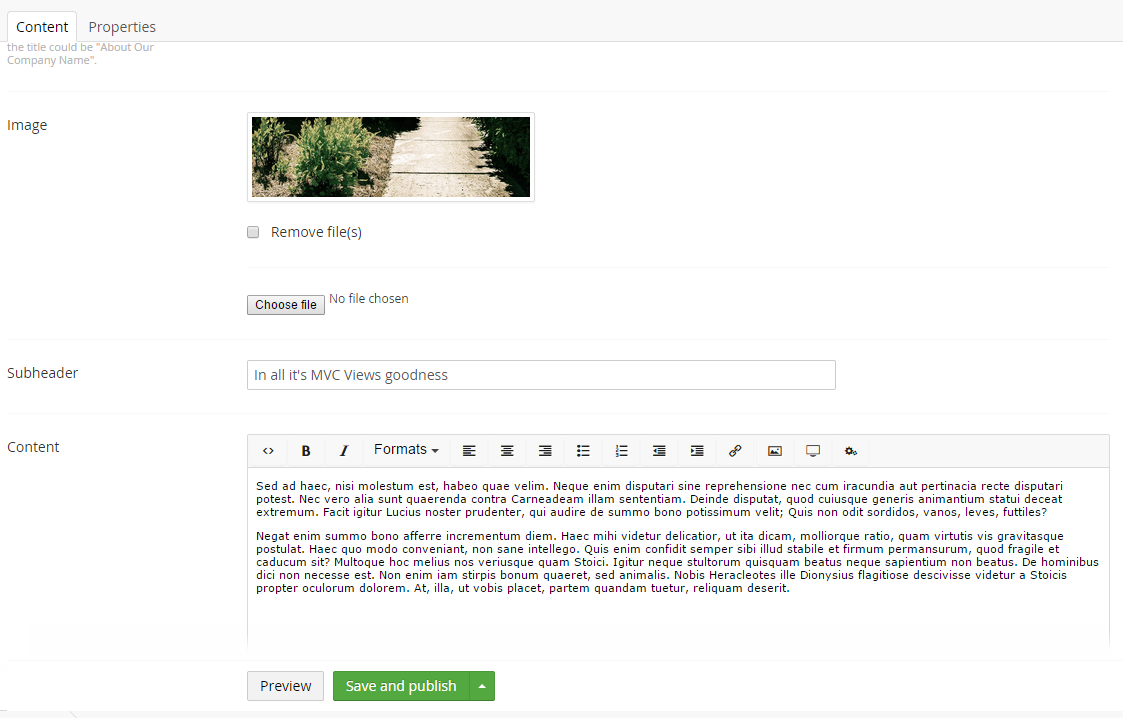This screenshot has height=718, width=1123.
Task: Insert or edit a link
Action: (735, 451)
